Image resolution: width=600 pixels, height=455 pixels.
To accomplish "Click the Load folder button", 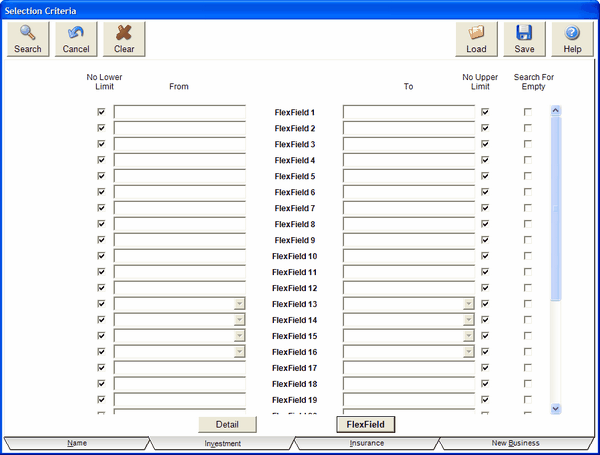I will (x=476, y=39).
